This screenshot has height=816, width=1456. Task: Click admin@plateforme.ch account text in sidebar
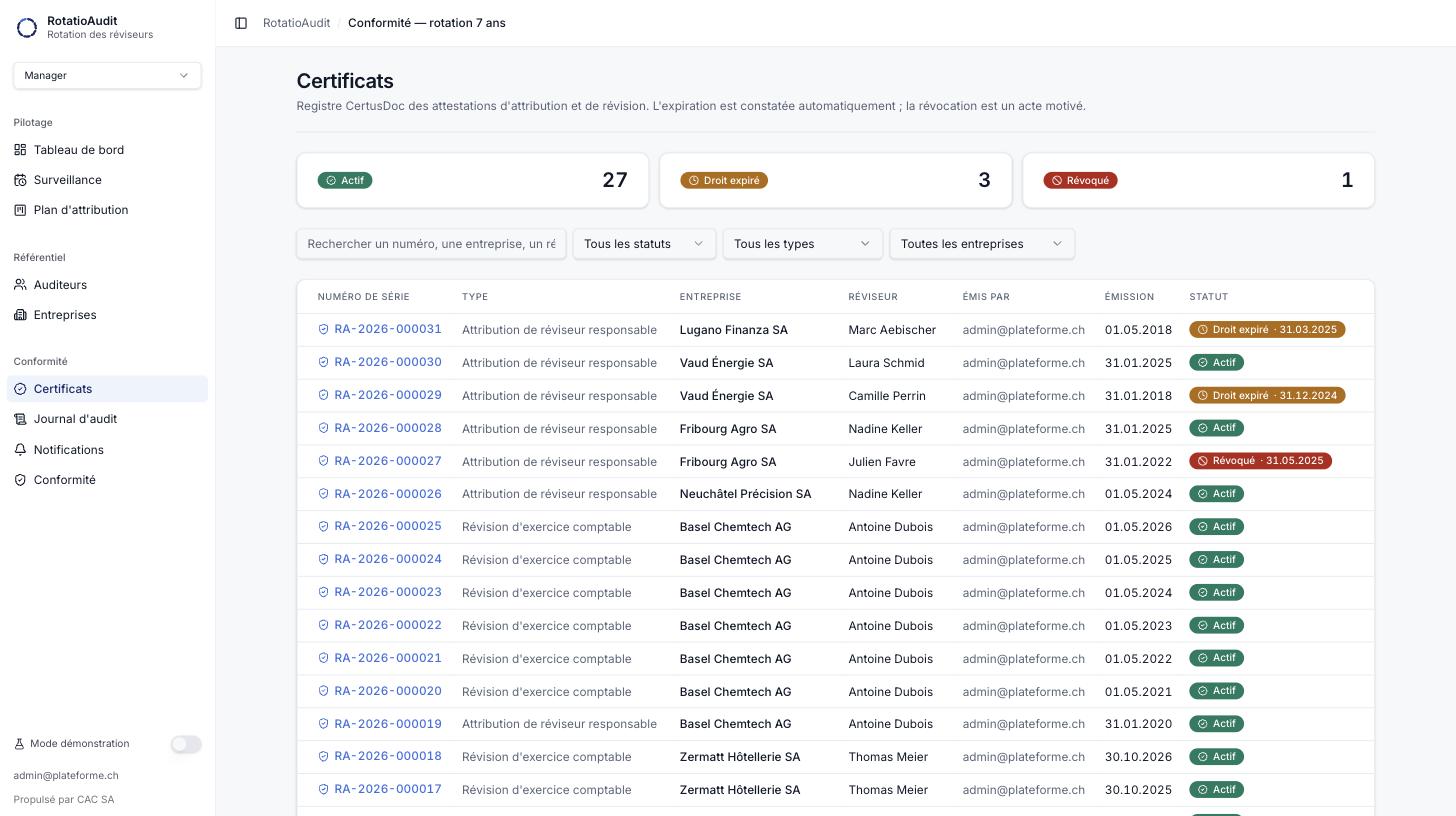66,776
